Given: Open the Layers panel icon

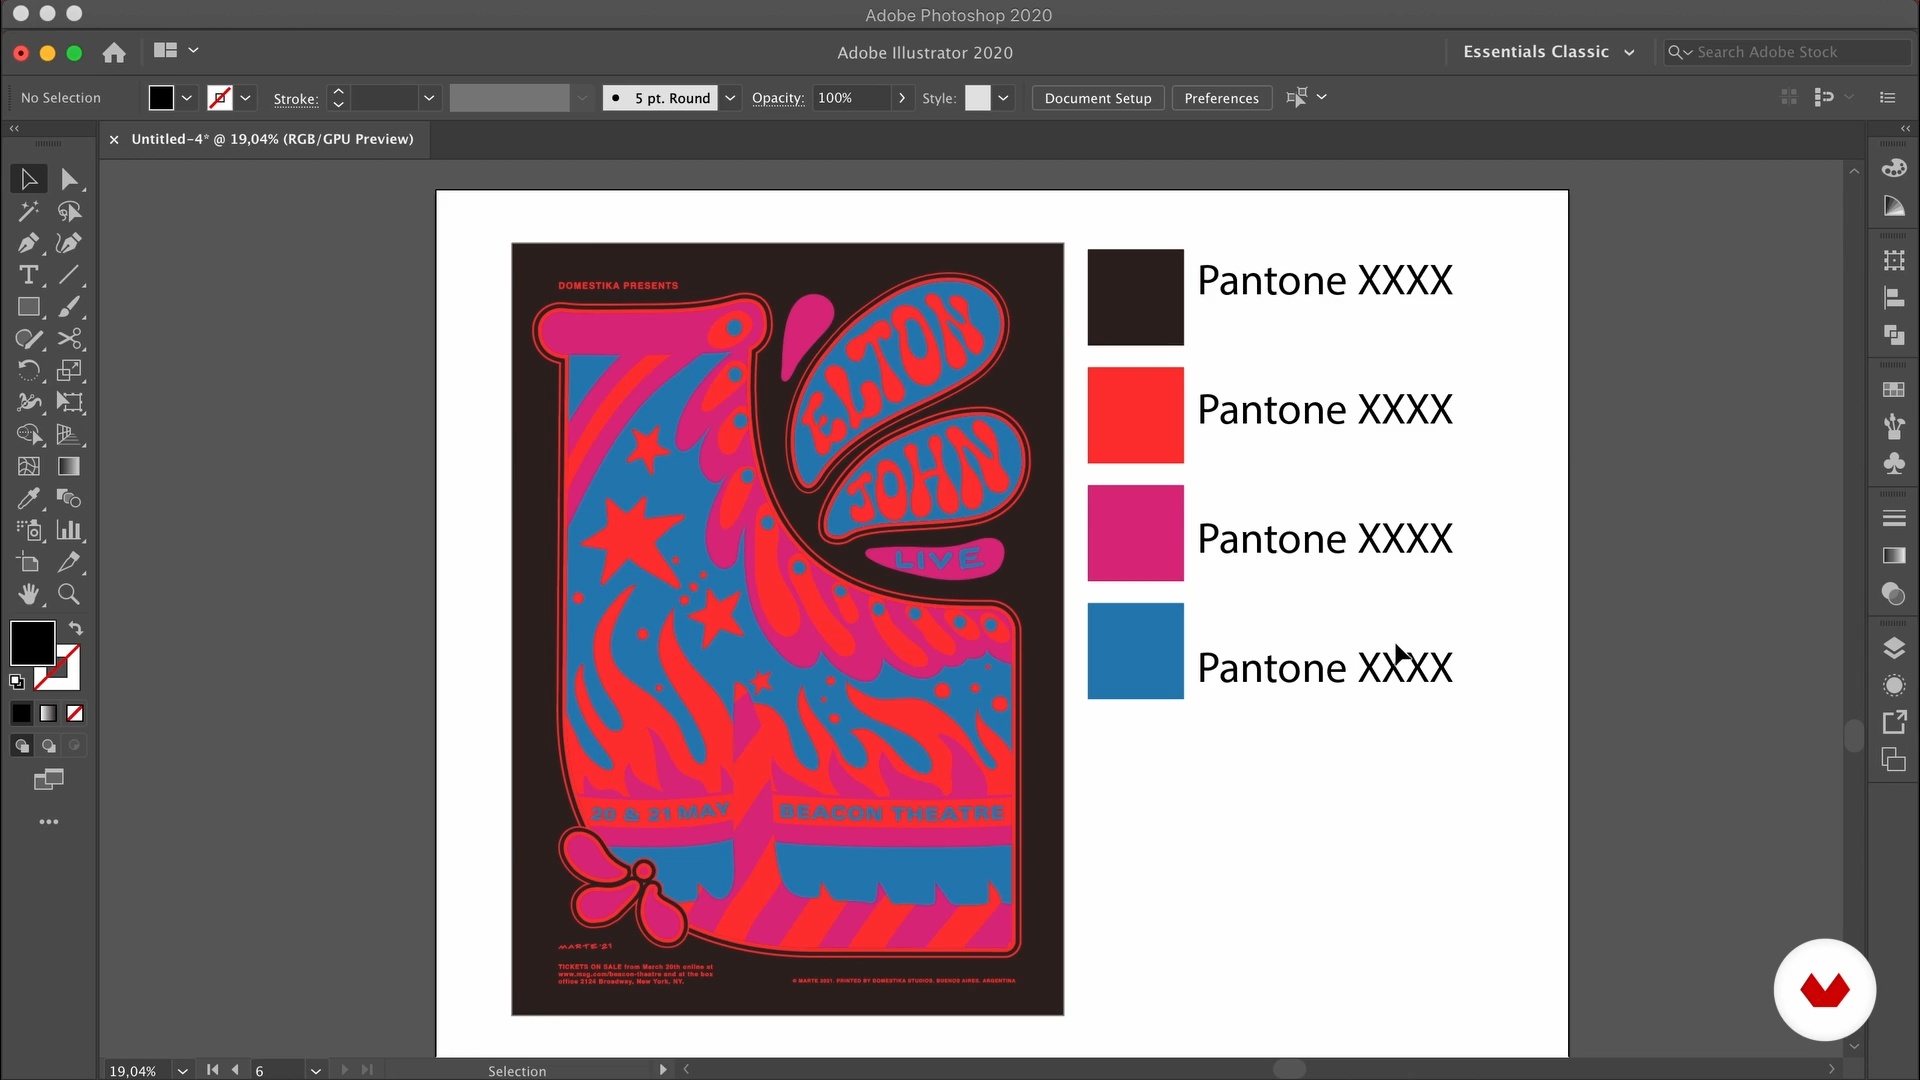Looking at the screenshot, I should [1893, 648].
